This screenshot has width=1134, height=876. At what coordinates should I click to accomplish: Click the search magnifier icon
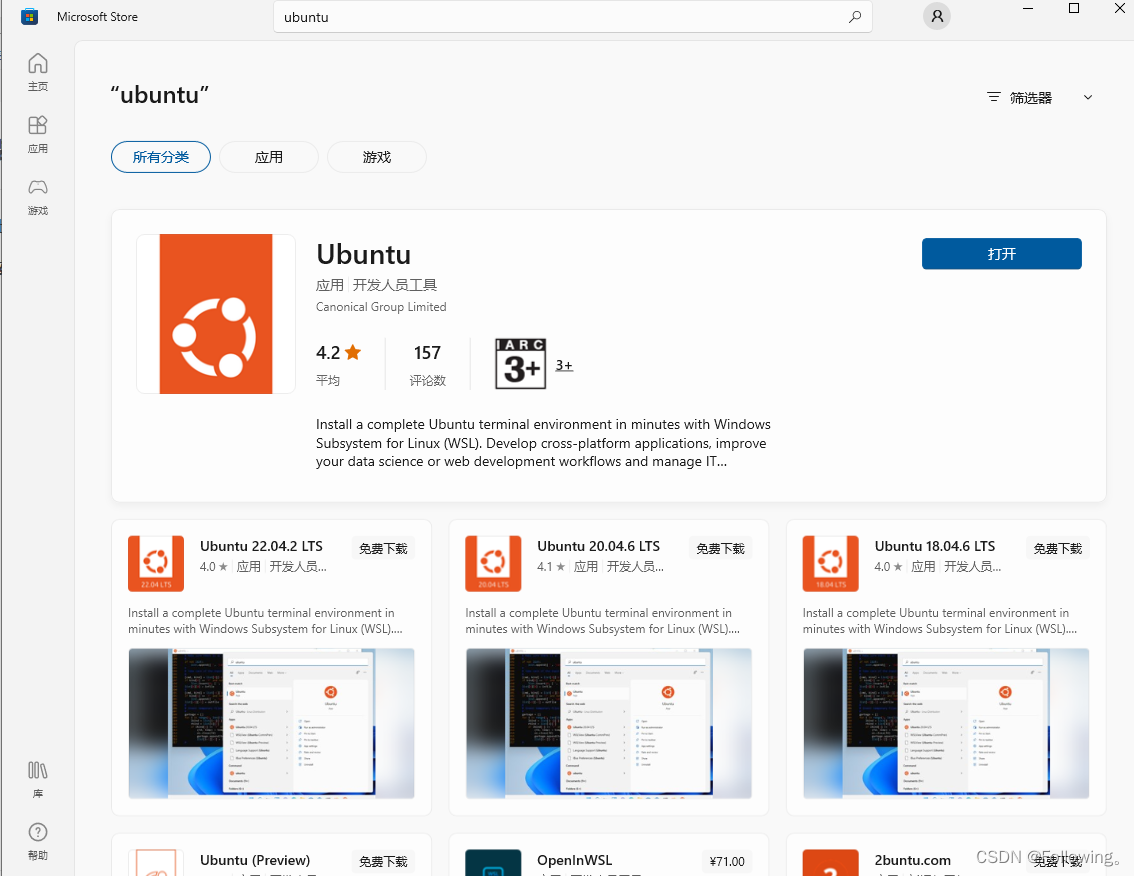click(855, 17)
